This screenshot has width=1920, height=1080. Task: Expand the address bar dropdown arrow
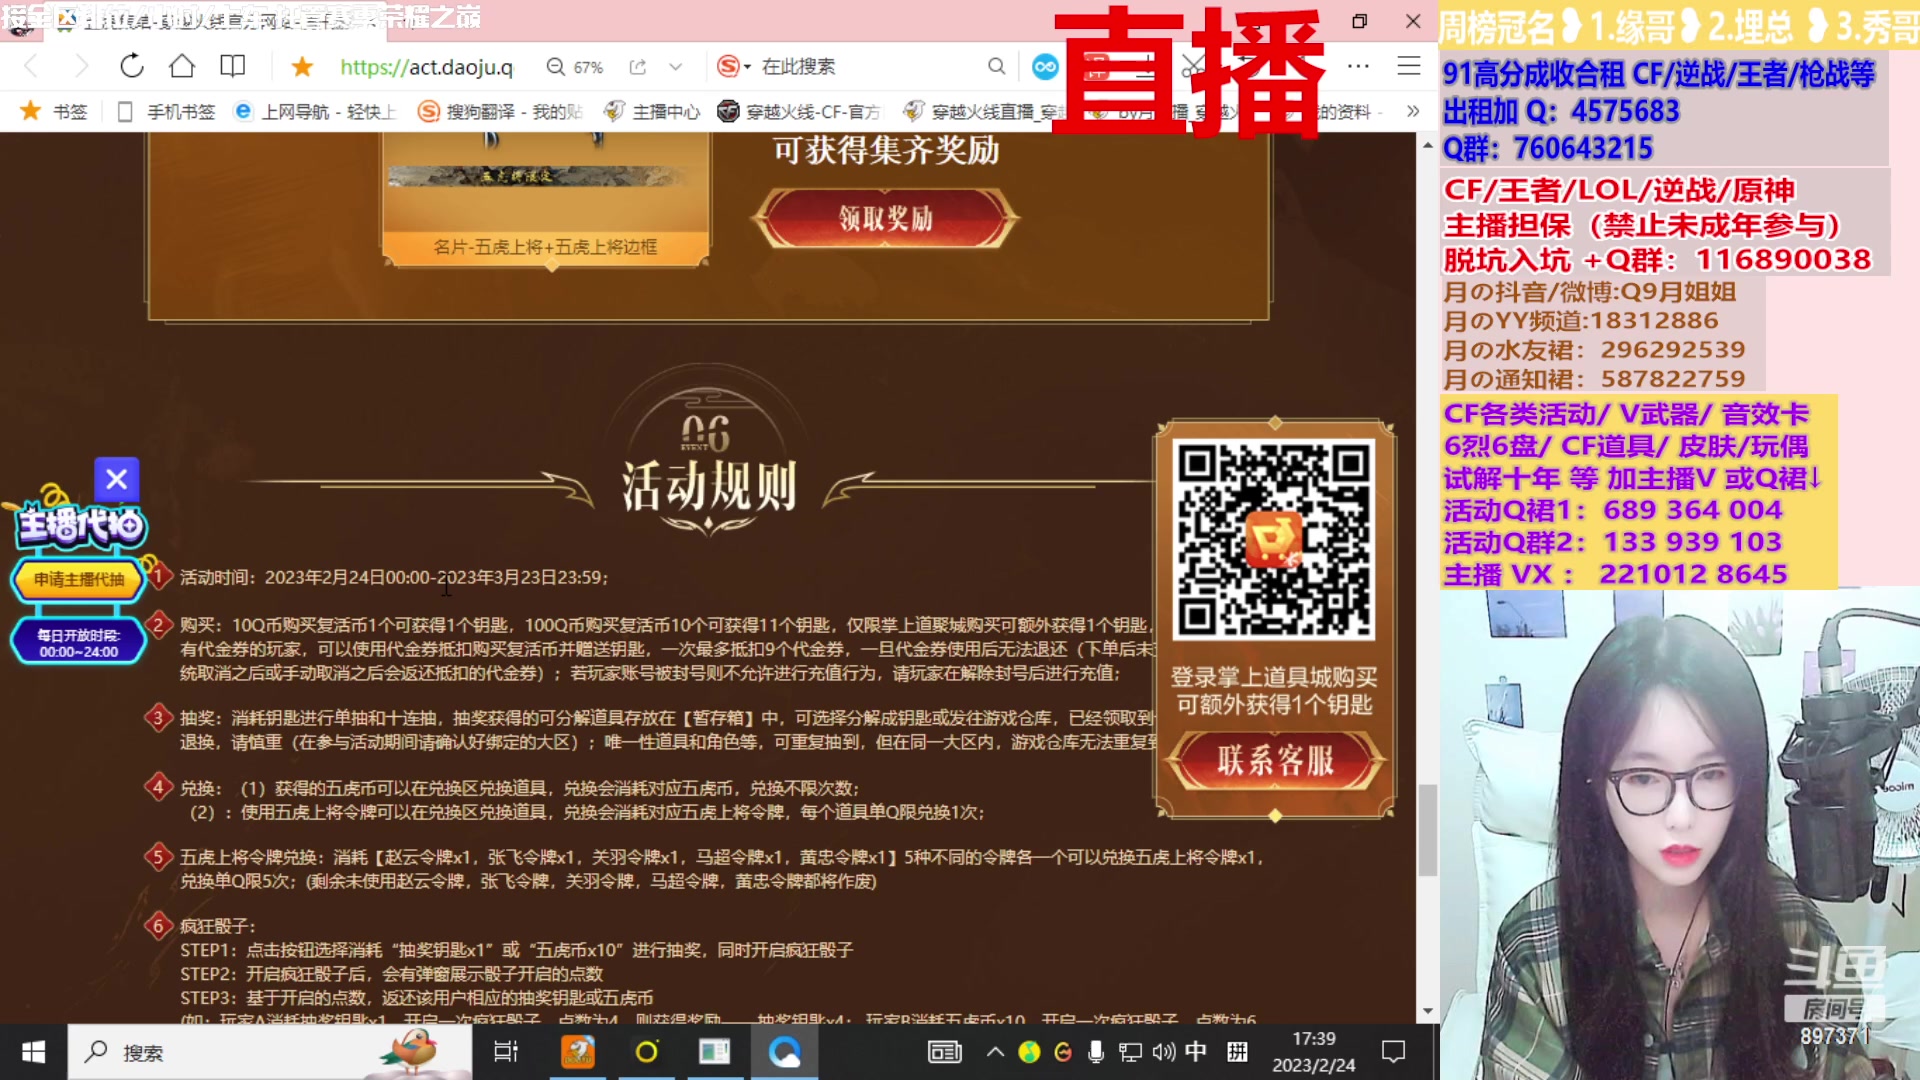click(x=676, y=67)
